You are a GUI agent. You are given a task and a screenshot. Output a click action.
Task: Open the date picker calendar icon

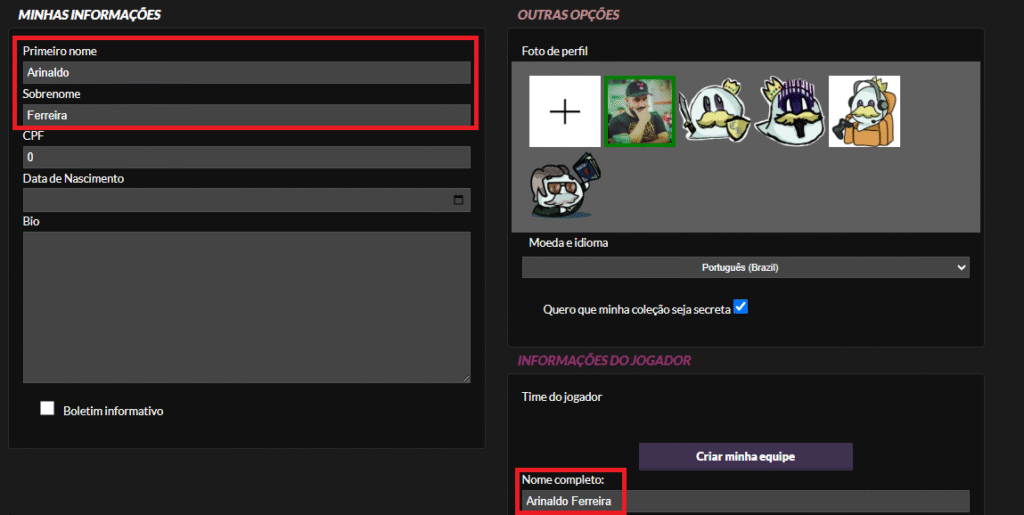(458, 200)
